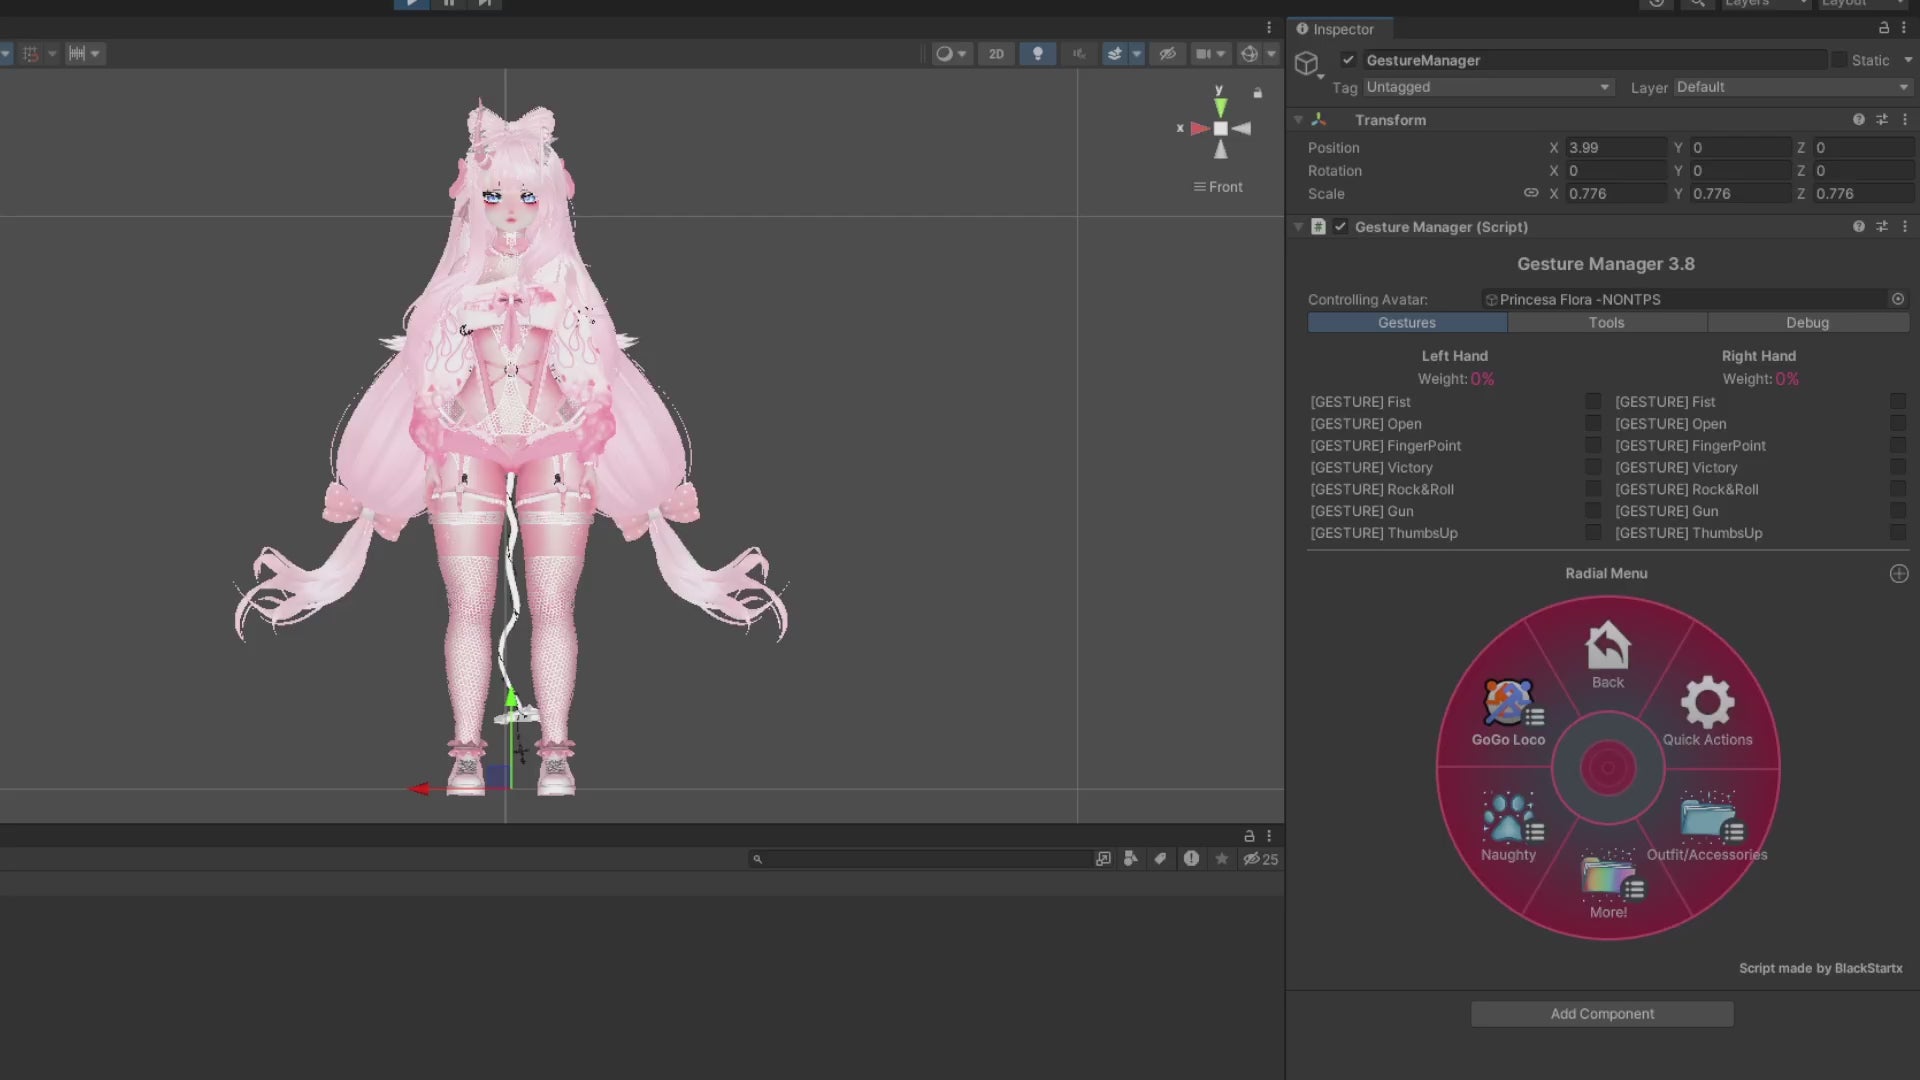This screenshot has height=1080, width=1920.
Task: Switch scene view to 2D mode
Action: pos(996,54)
